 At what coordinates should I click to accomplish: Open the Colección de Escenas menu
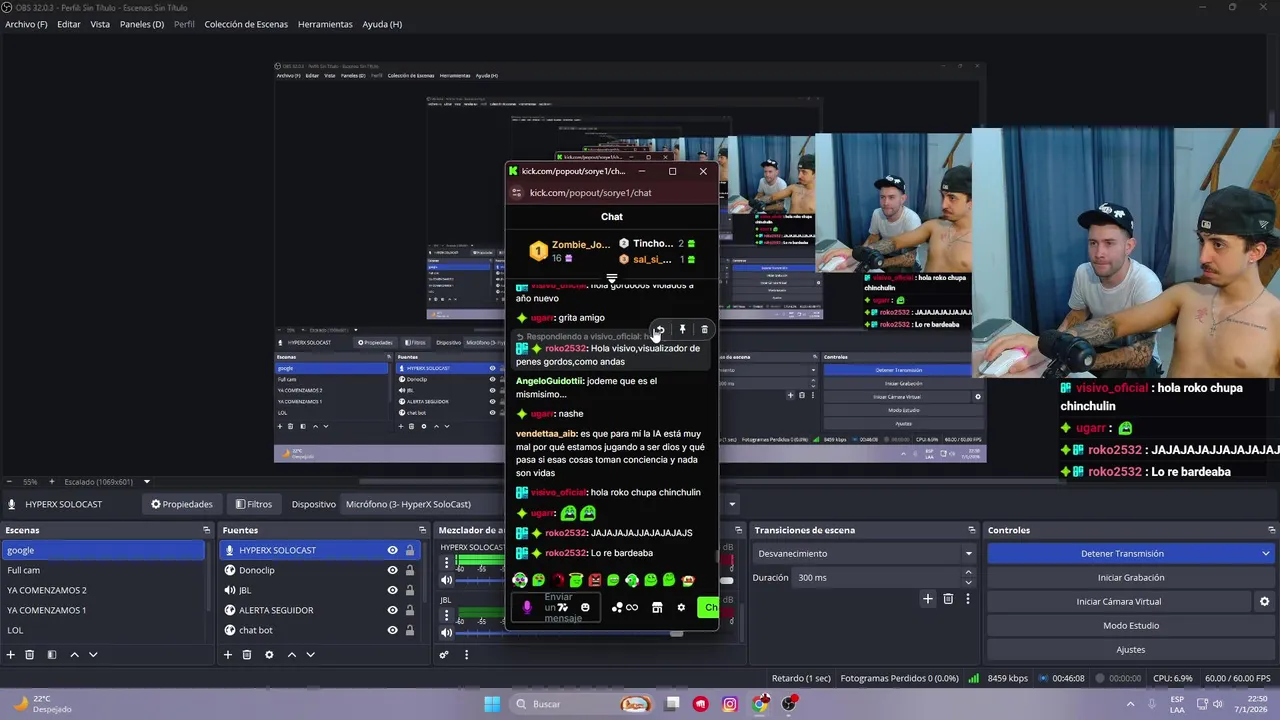click(x=246, y=24)
